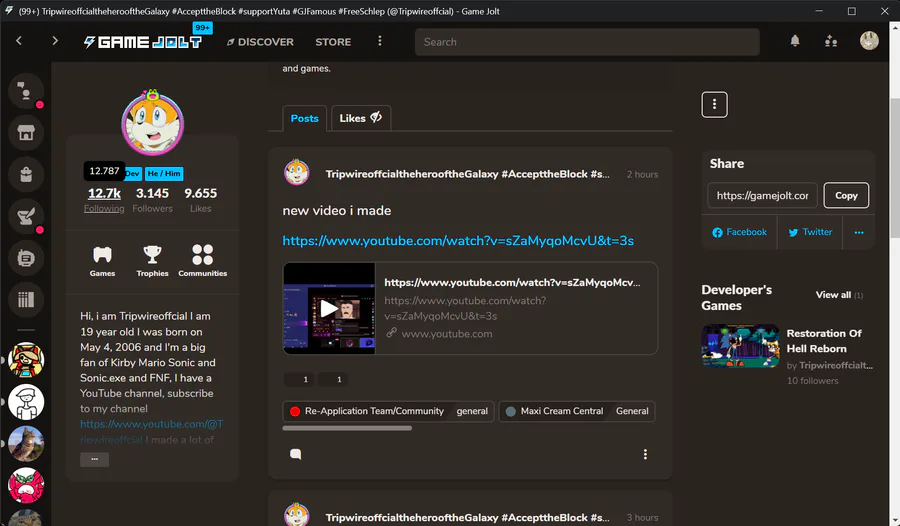This screenshot has width=900, height=526.
Task: Open the library bars icon in left sidebar
Action: pyautogui.click(x=26, y=300)
